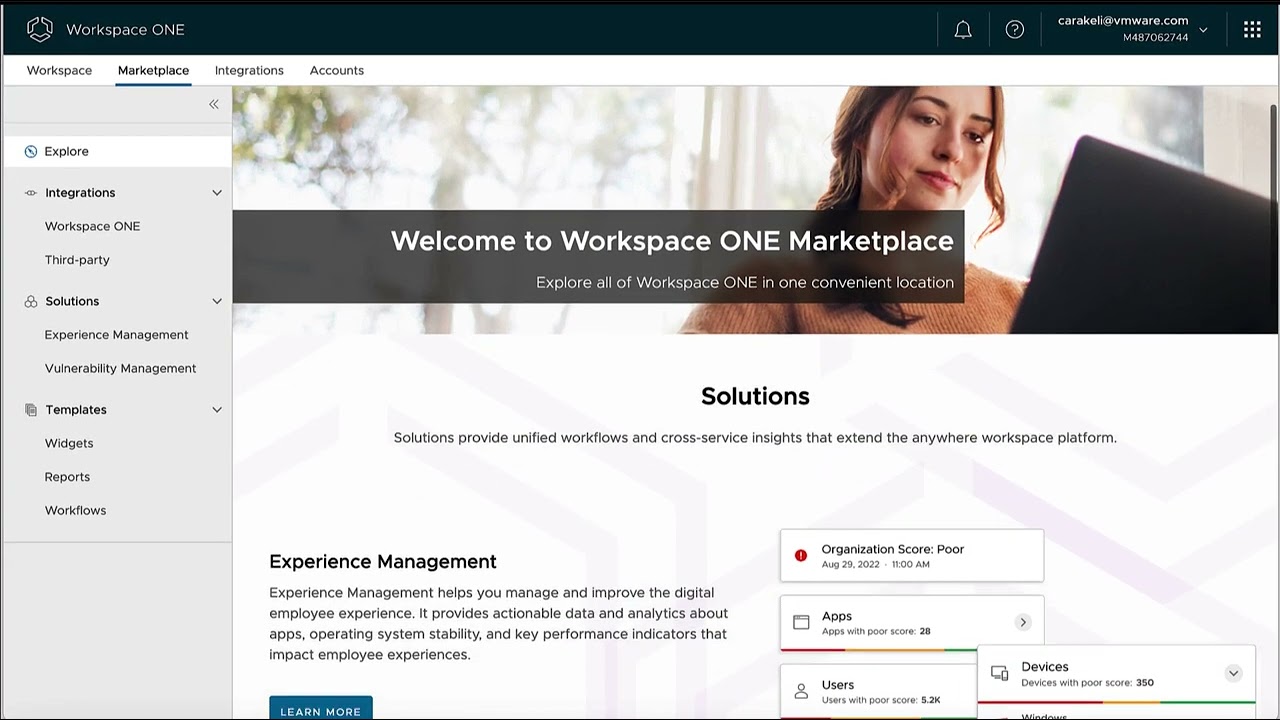Open Workspace ONE integrations in sidebar

(x=92, y=226)
